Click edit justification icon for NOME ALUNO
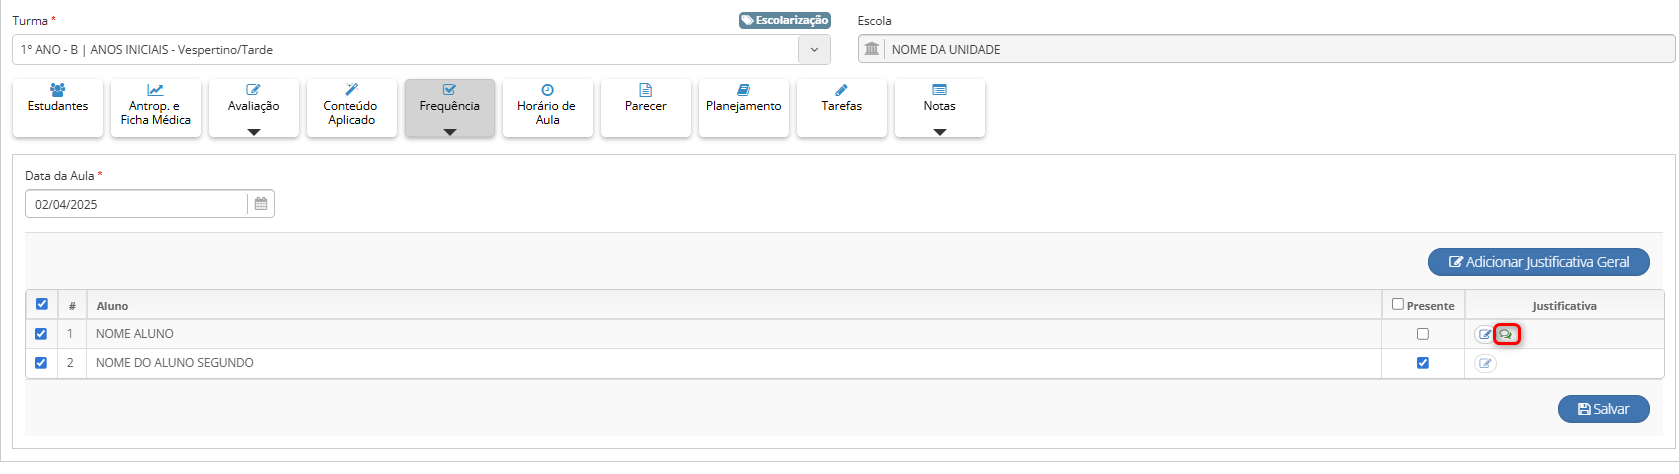The width and height of the screenshot is (1679, 474). point(1485,334)
